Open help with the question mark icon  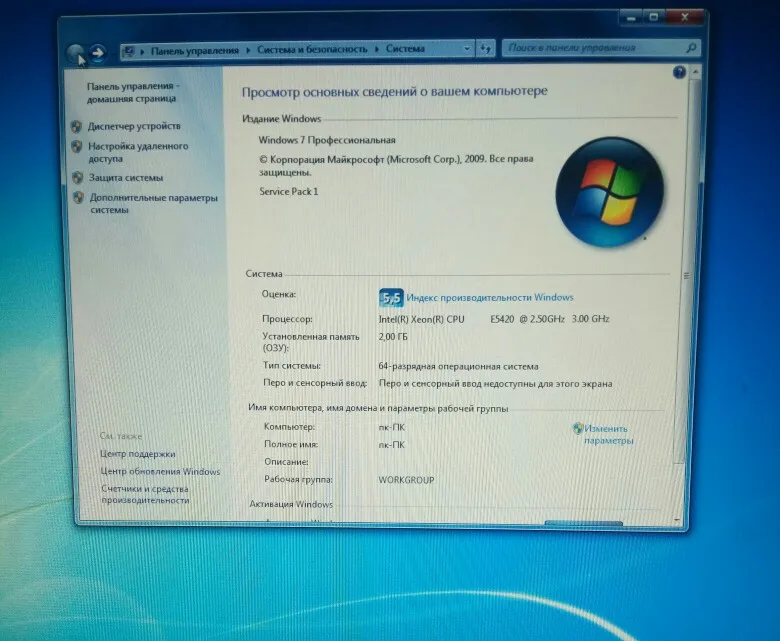coord(679,73)
